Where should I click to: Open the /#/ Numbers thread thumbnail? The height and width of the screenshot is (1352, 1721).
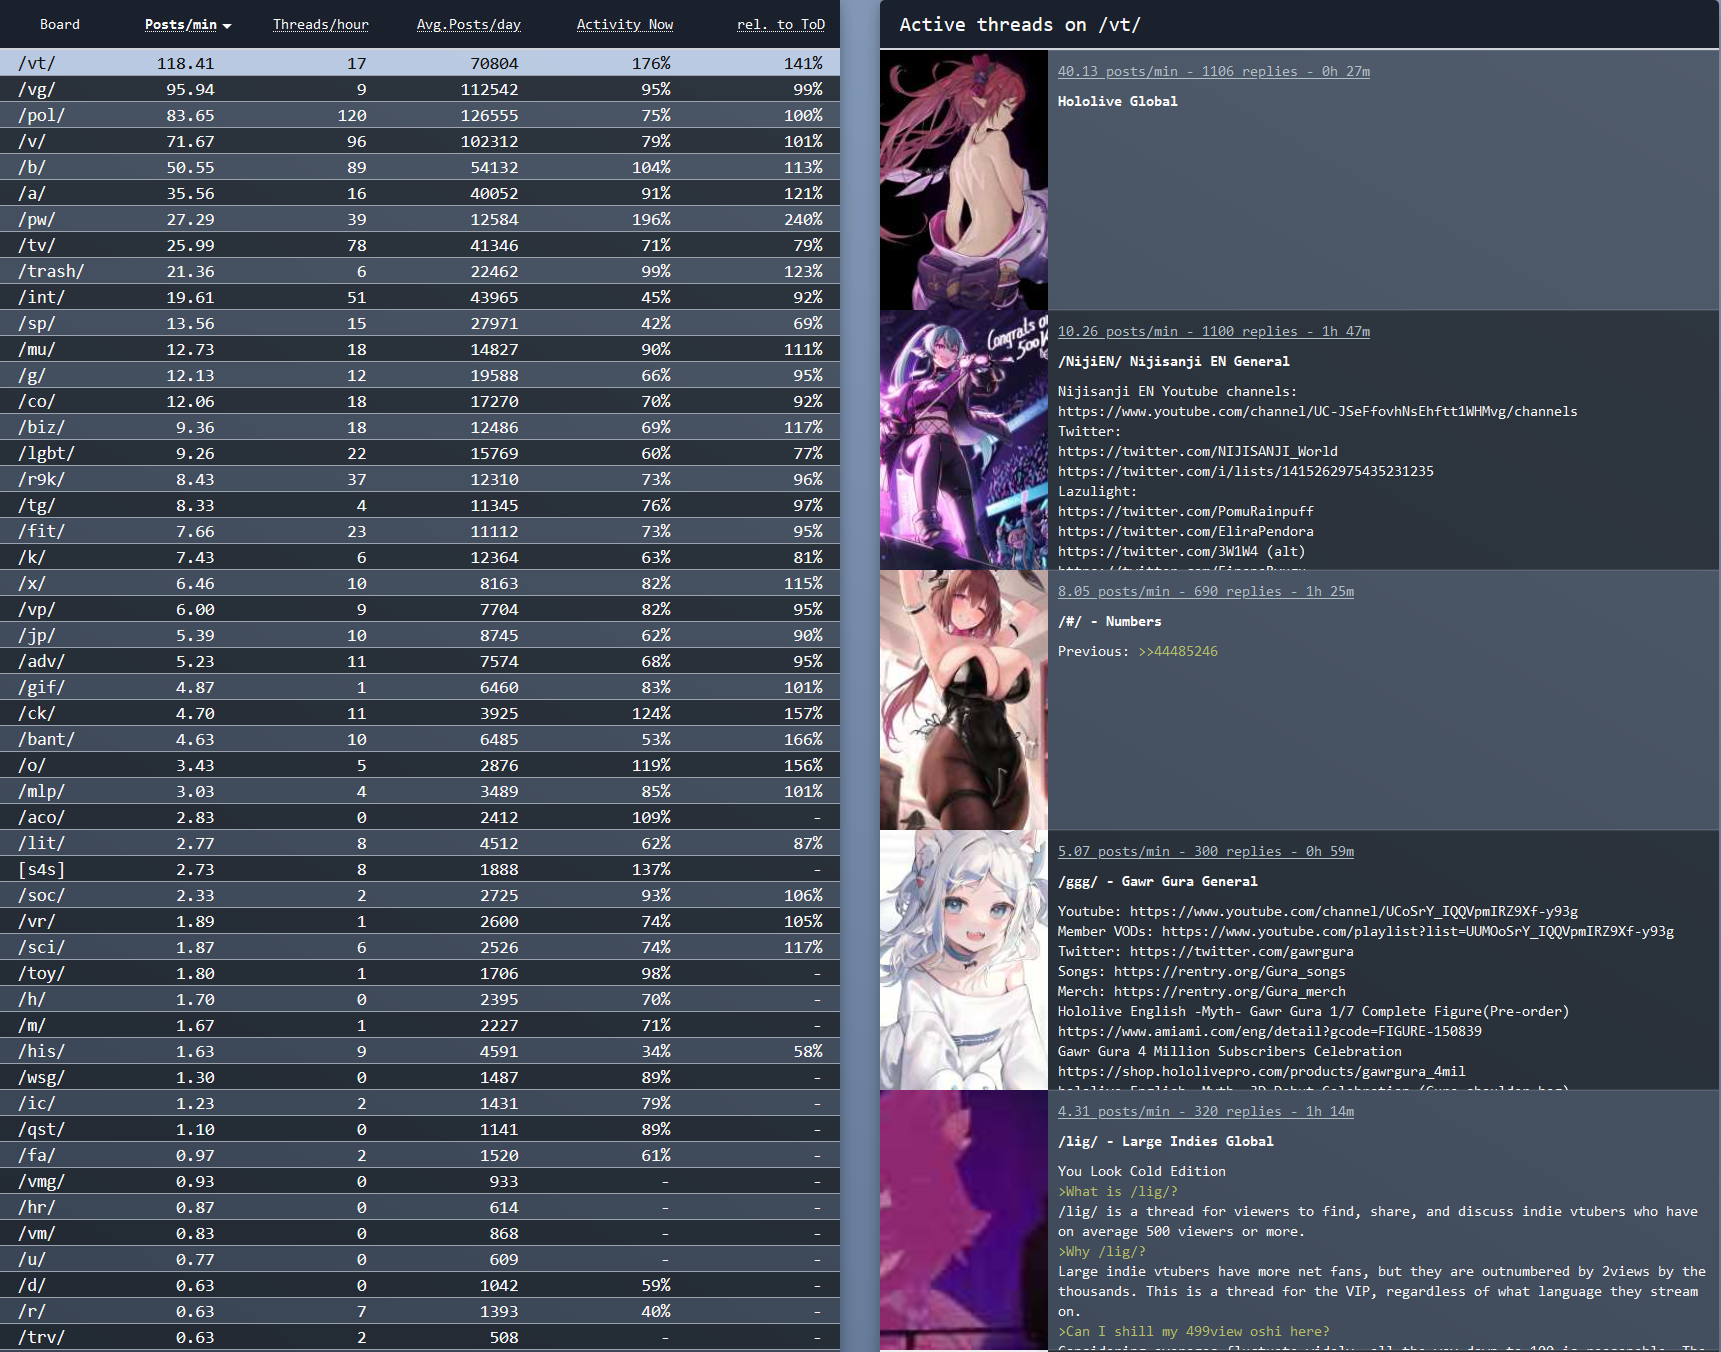964,700
